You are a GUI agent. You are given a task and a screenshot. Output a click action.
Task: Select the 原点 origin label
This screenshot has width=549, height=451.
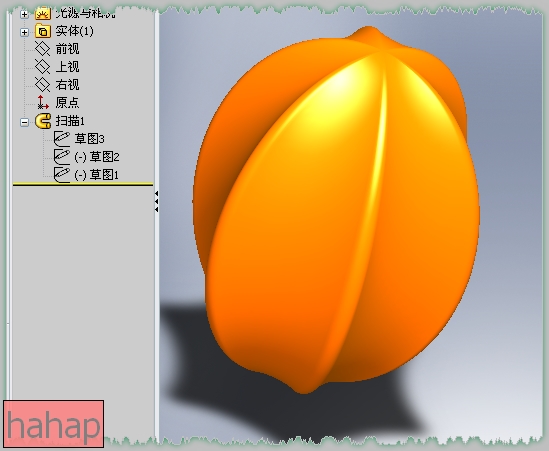[x=67, y=102]
